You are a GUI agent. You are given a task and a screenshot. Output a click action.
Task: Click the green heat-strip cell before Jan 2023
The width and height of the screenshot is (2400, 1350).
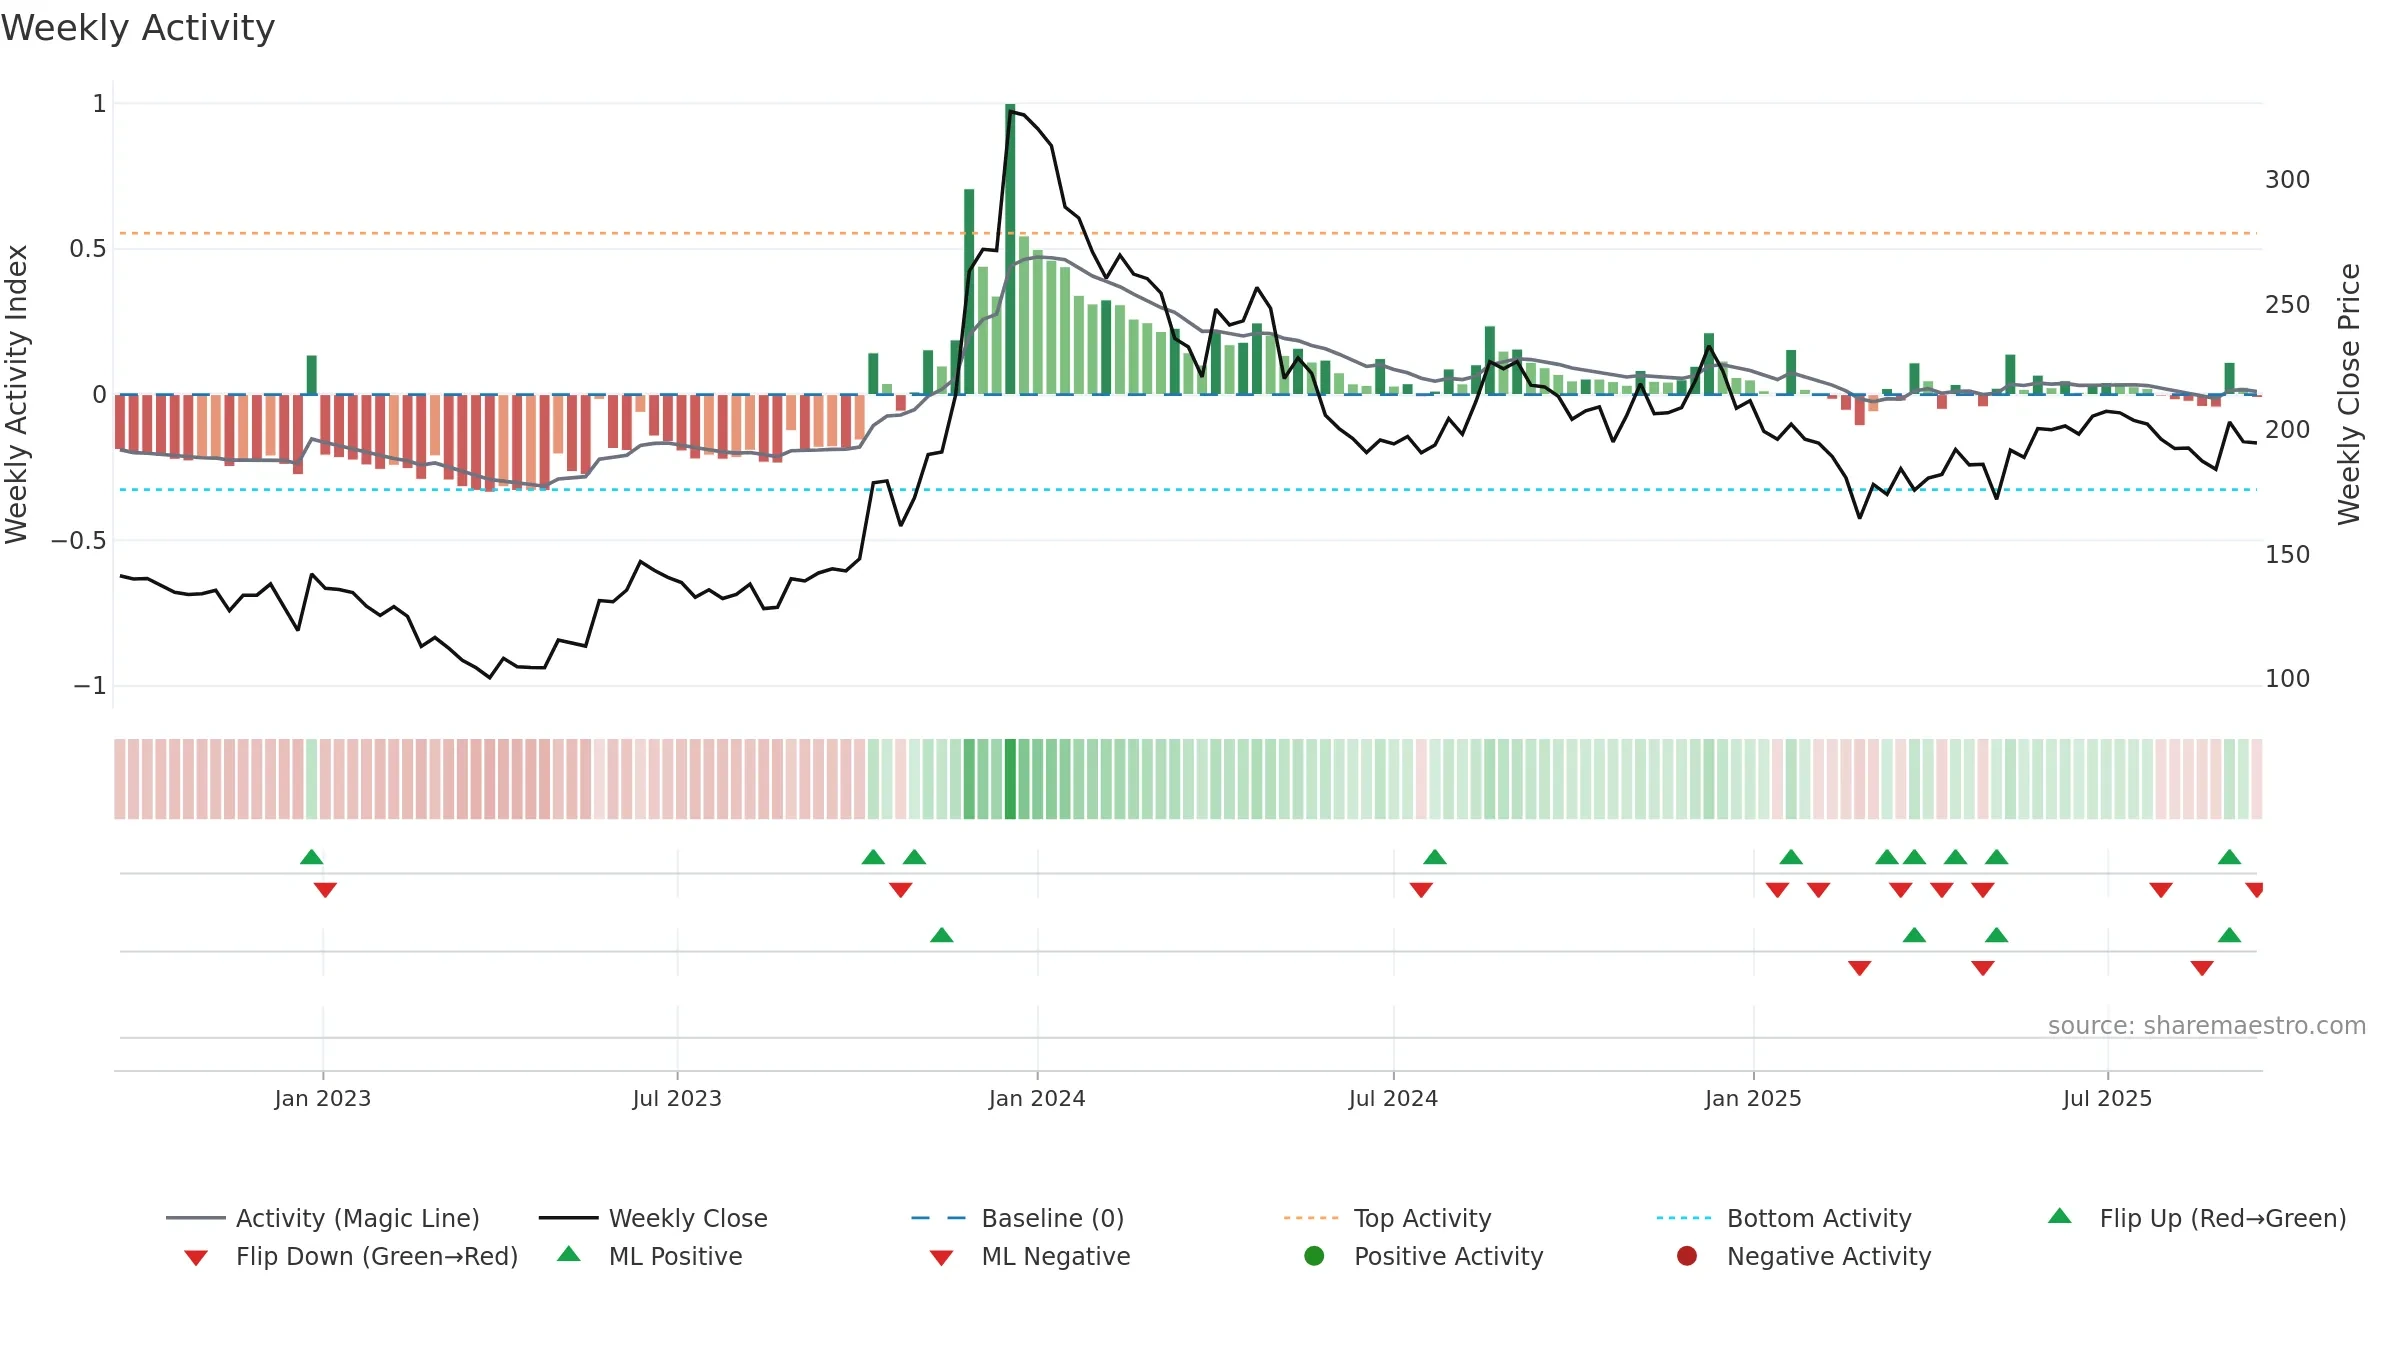pyautogui.click(x=312, y=779)
